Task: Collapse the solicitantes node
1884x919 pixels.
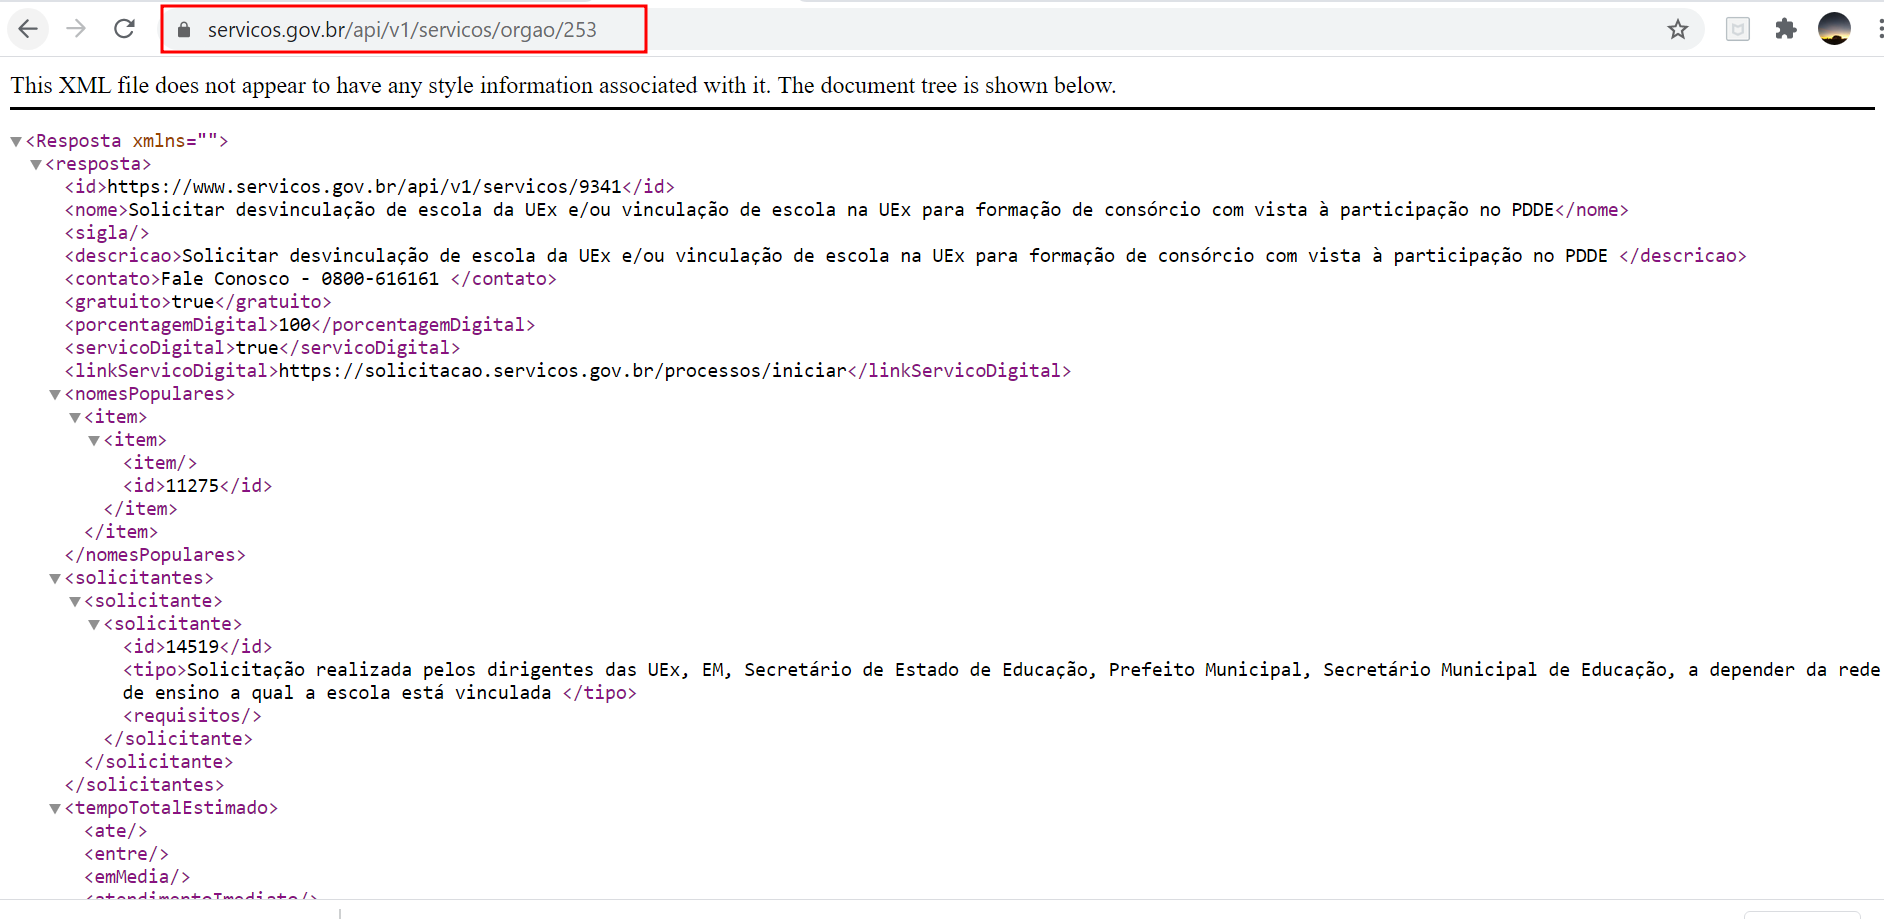Action: pyautogui.click(x=55, y=579)
